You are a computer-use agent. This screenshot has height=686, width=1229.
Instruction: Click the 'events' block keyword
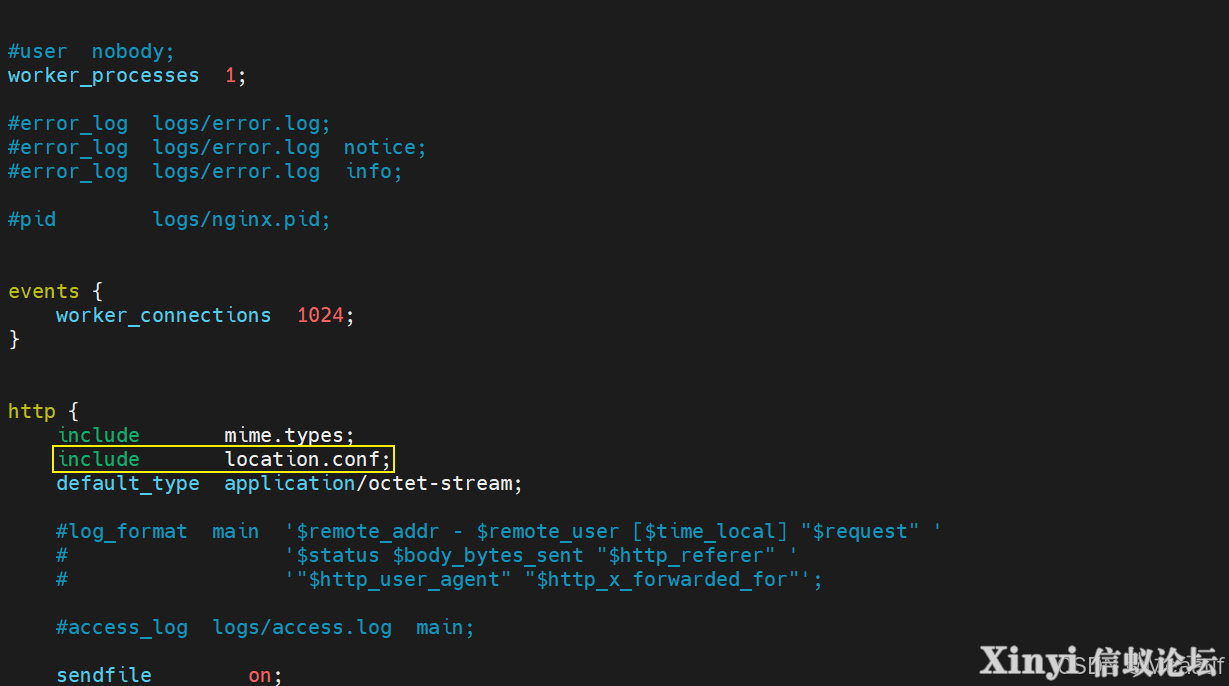tap(43, 291)
